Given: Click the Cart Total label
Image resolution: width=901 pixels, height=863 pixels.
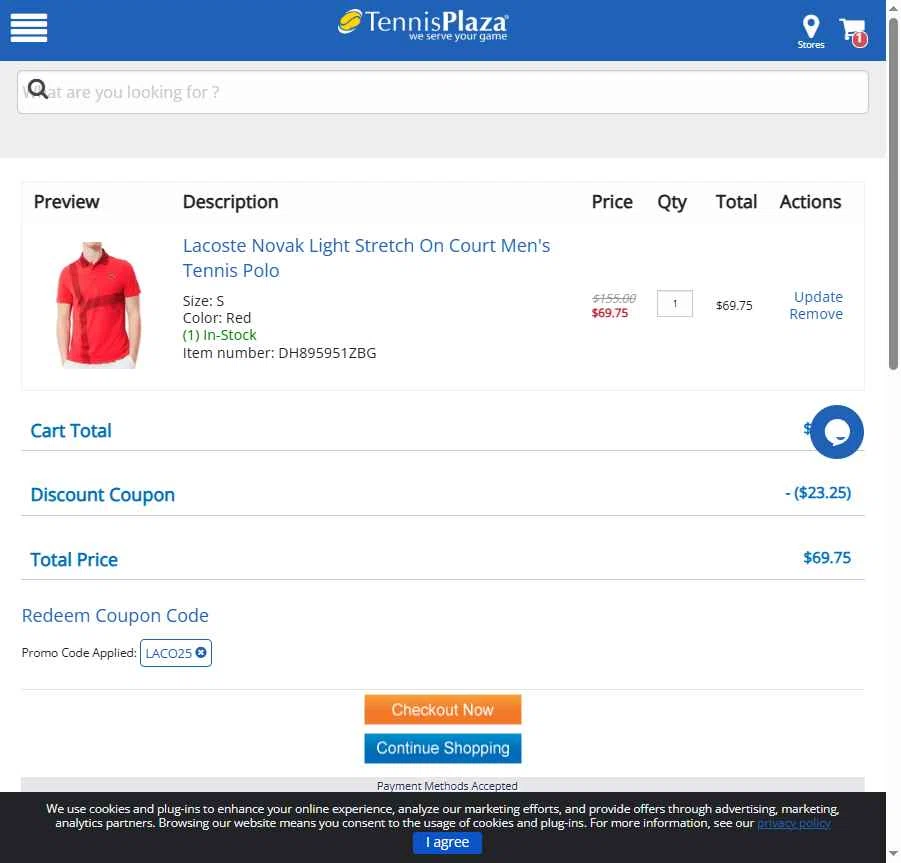Looking at the screenshot, I should (x=71, y=430).
